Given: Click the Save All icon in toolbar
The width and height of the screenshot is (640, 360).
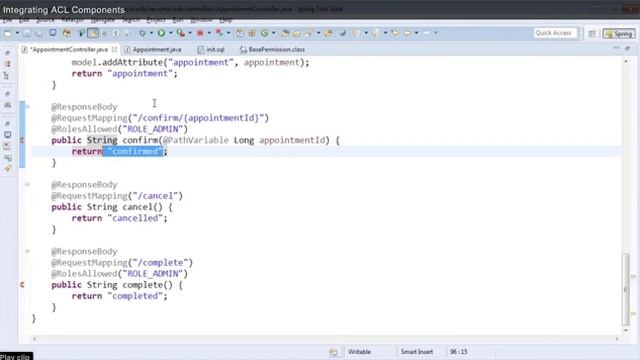Looking at the screenshot, I should click(x=39, y=33).
